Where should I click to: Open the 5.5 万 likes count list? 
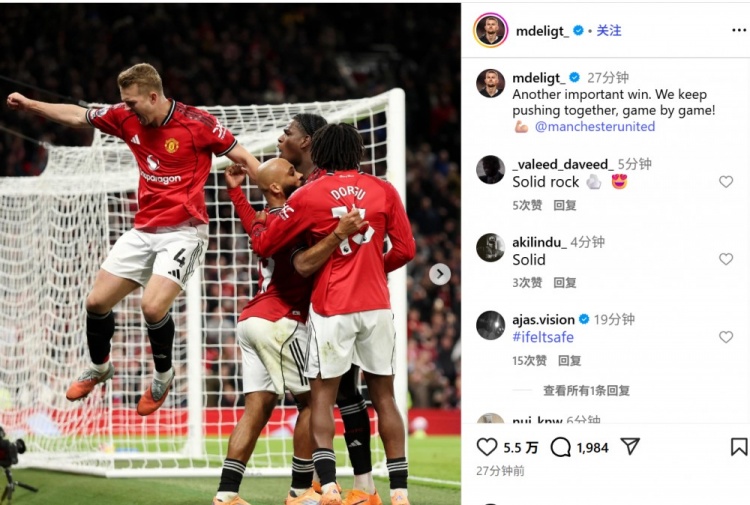pyautogui.click(x=520, y=448)
